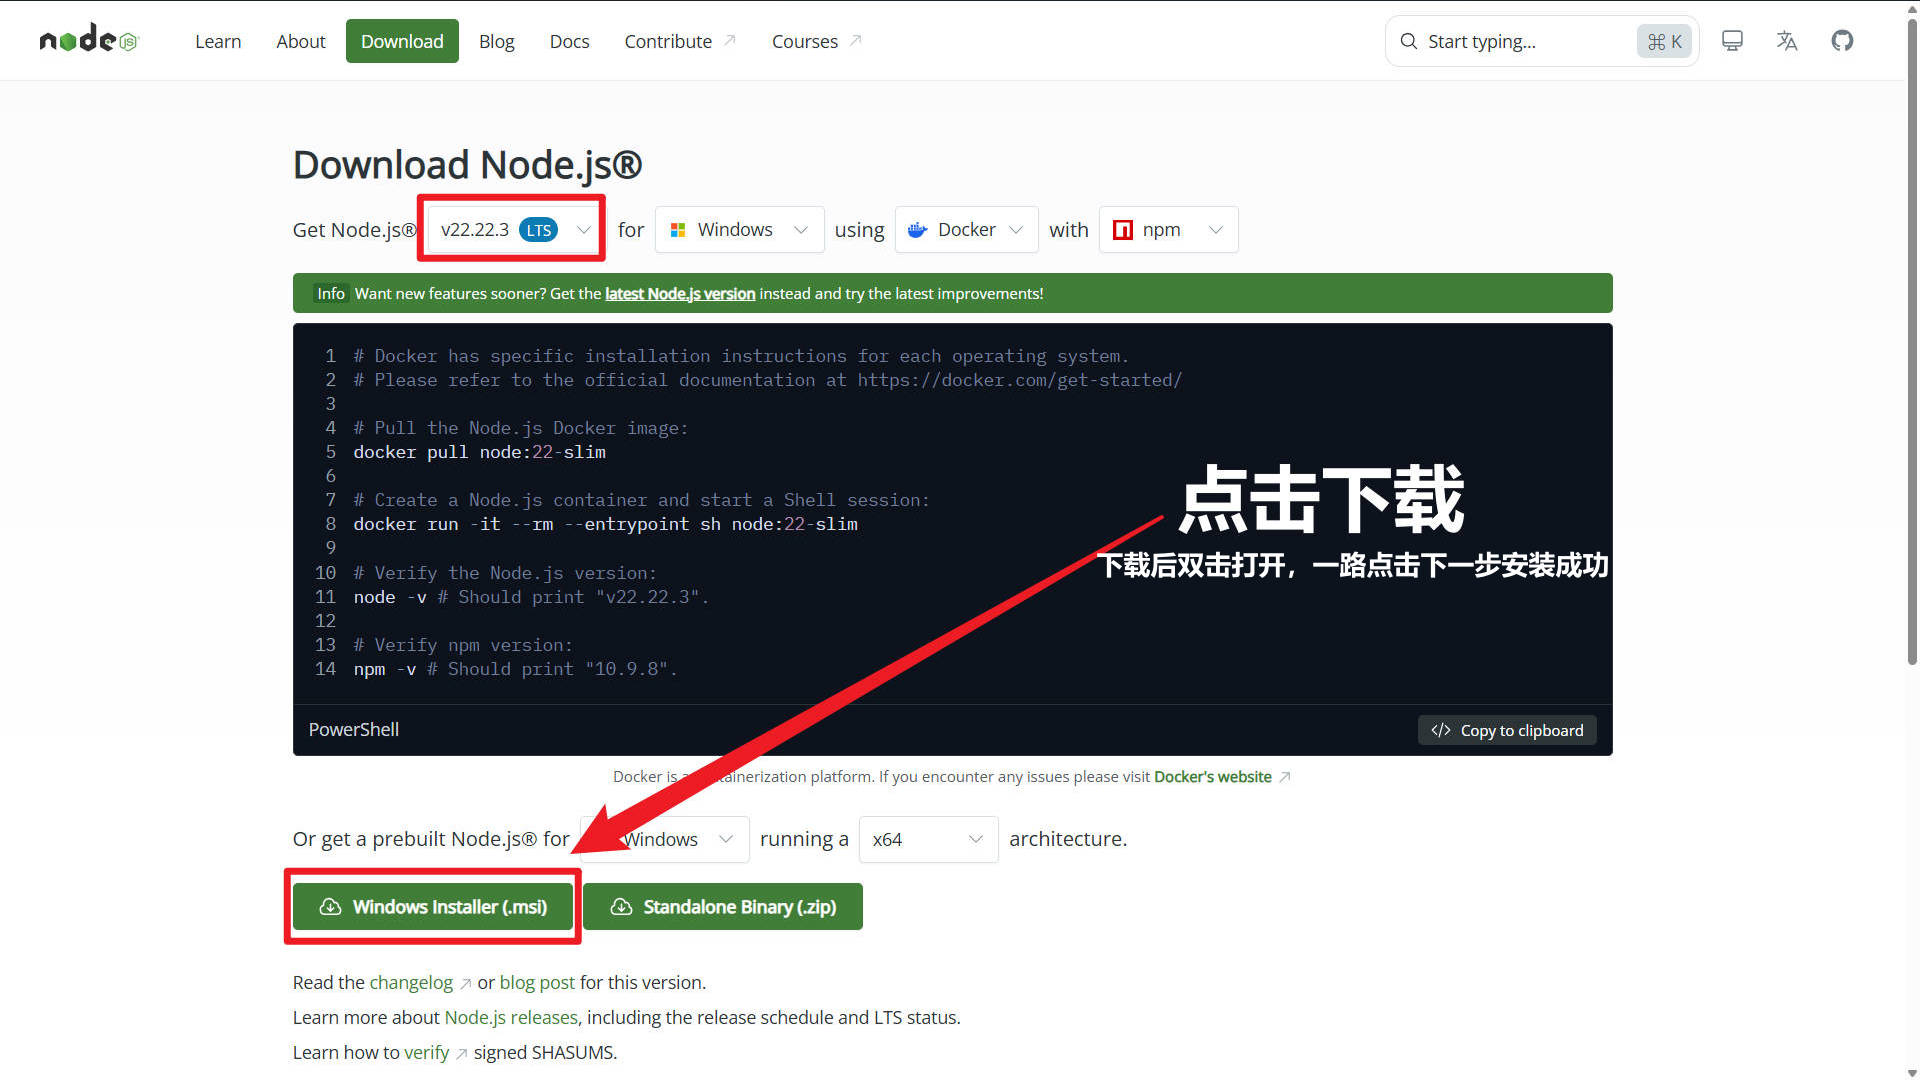This screenshot has width=1920, height=1080.
Task: Open the Docker install method dropdown
Action: (966, 230)
